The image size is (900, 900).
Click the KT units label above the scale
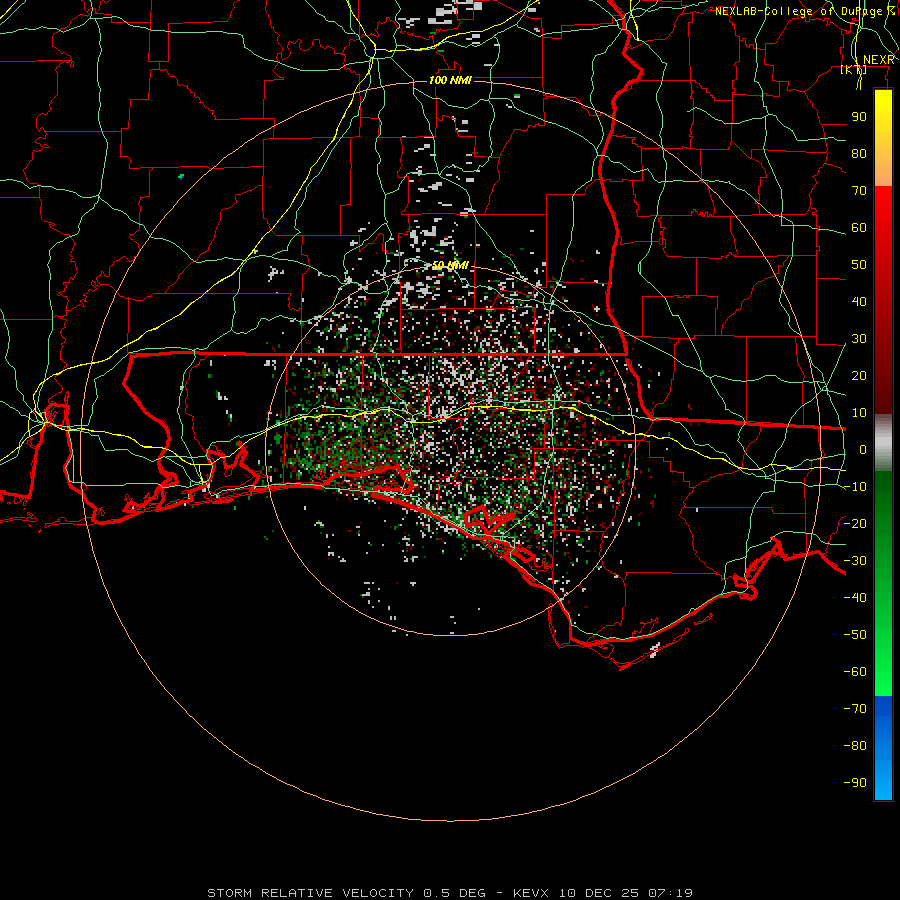point(854,70)
